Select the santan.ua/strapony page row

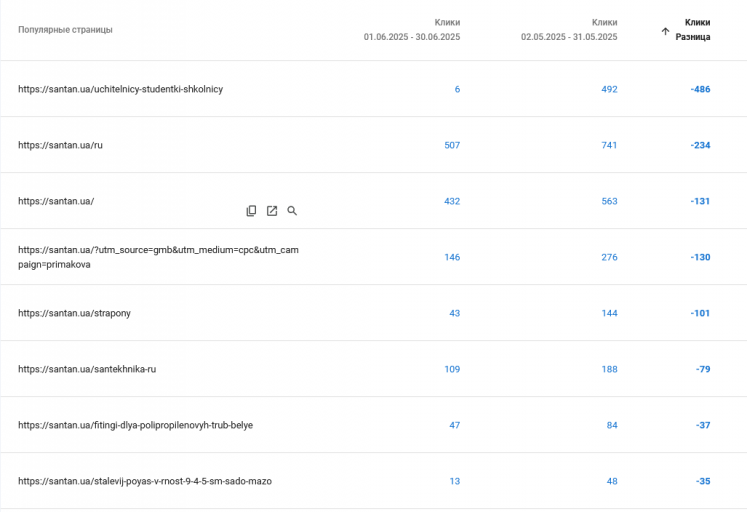point(374,313)
